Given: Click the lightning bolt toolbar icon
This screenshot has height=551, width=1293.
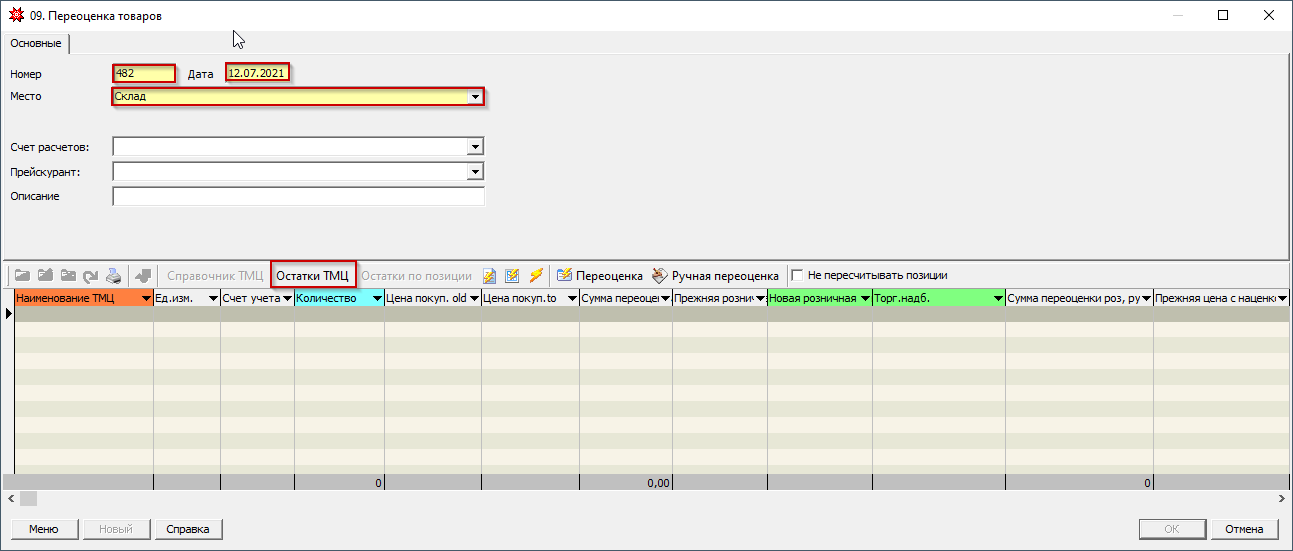Looking at the screenshot, I should (536, 276).
